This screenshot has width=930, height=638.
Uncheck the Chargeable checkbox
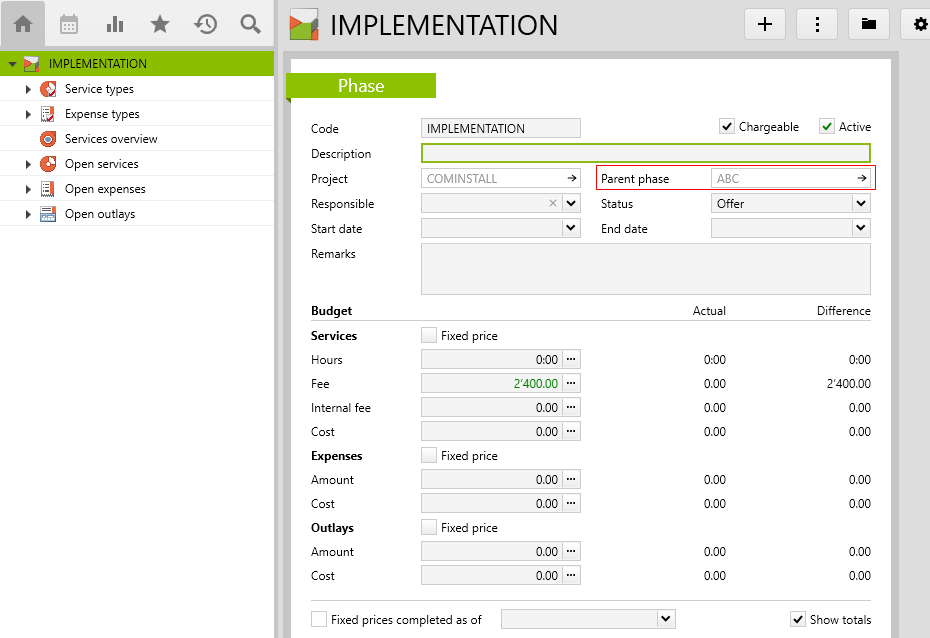coord(727,127)
